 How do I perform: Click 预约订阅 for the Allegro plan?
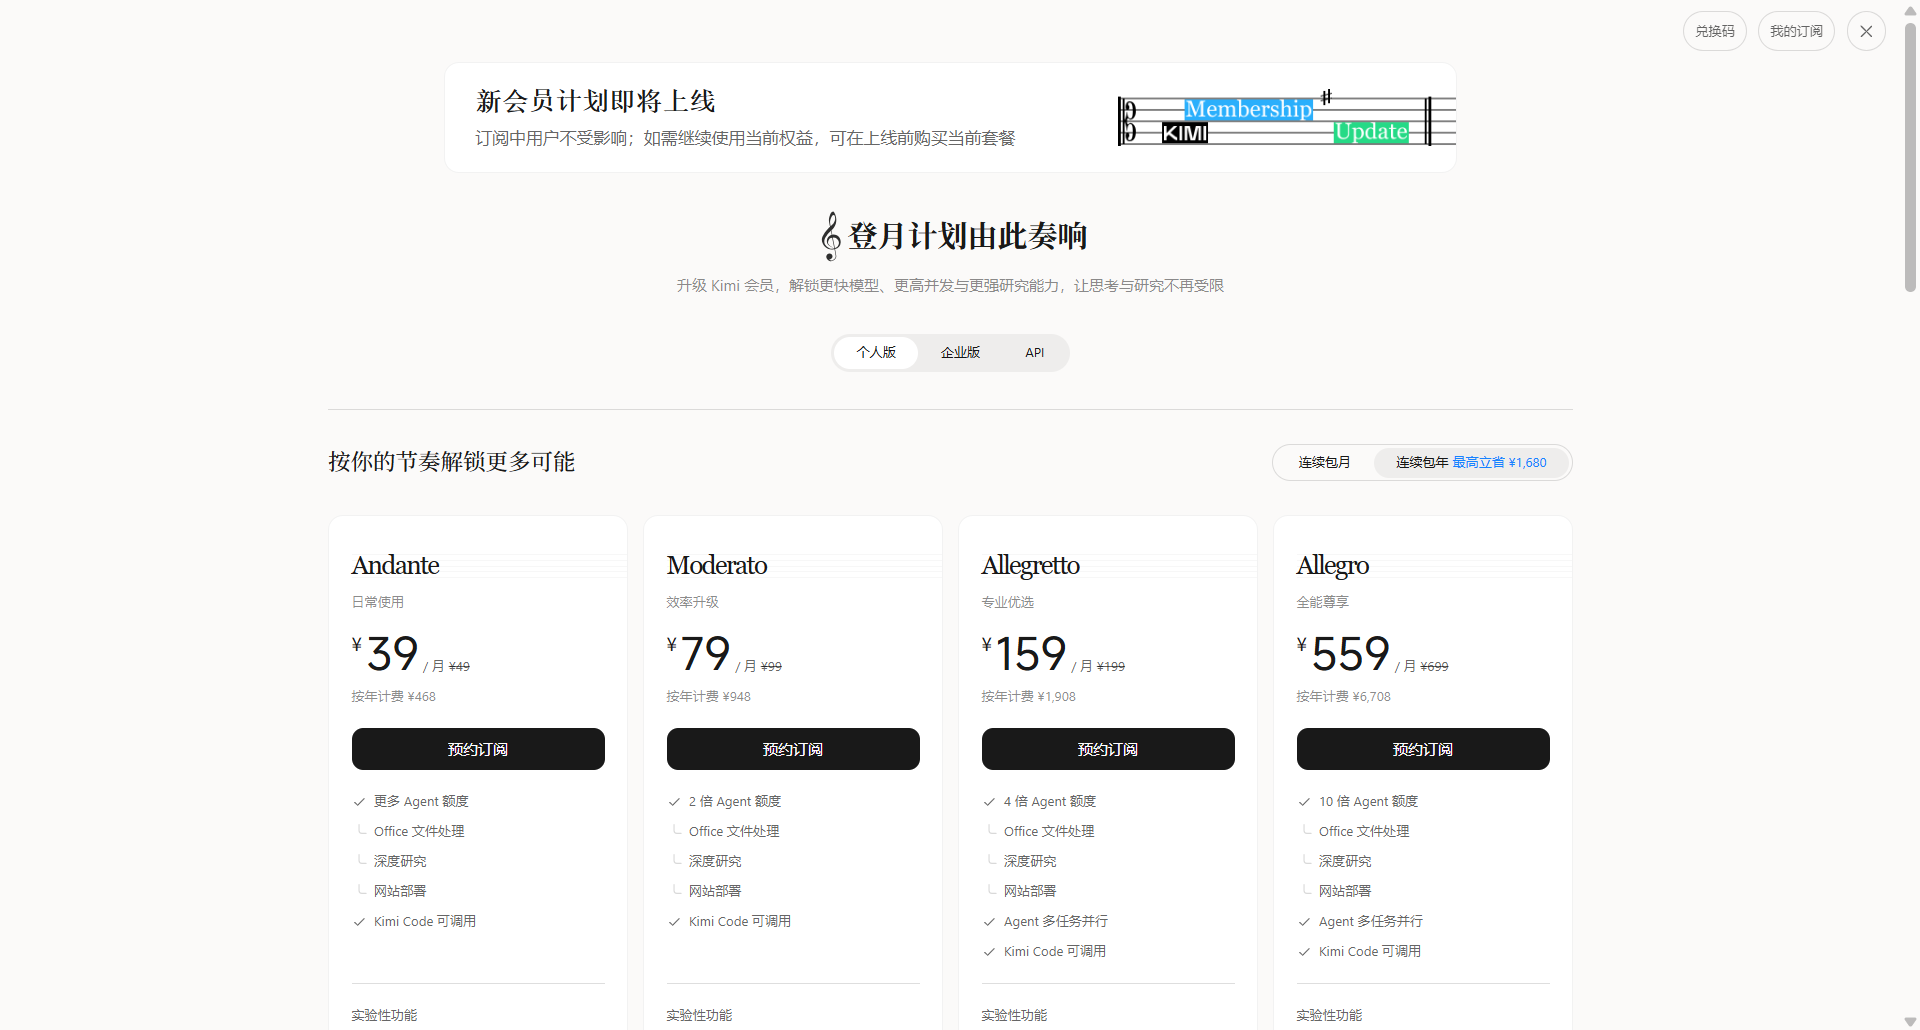[x=1423, y=749]
